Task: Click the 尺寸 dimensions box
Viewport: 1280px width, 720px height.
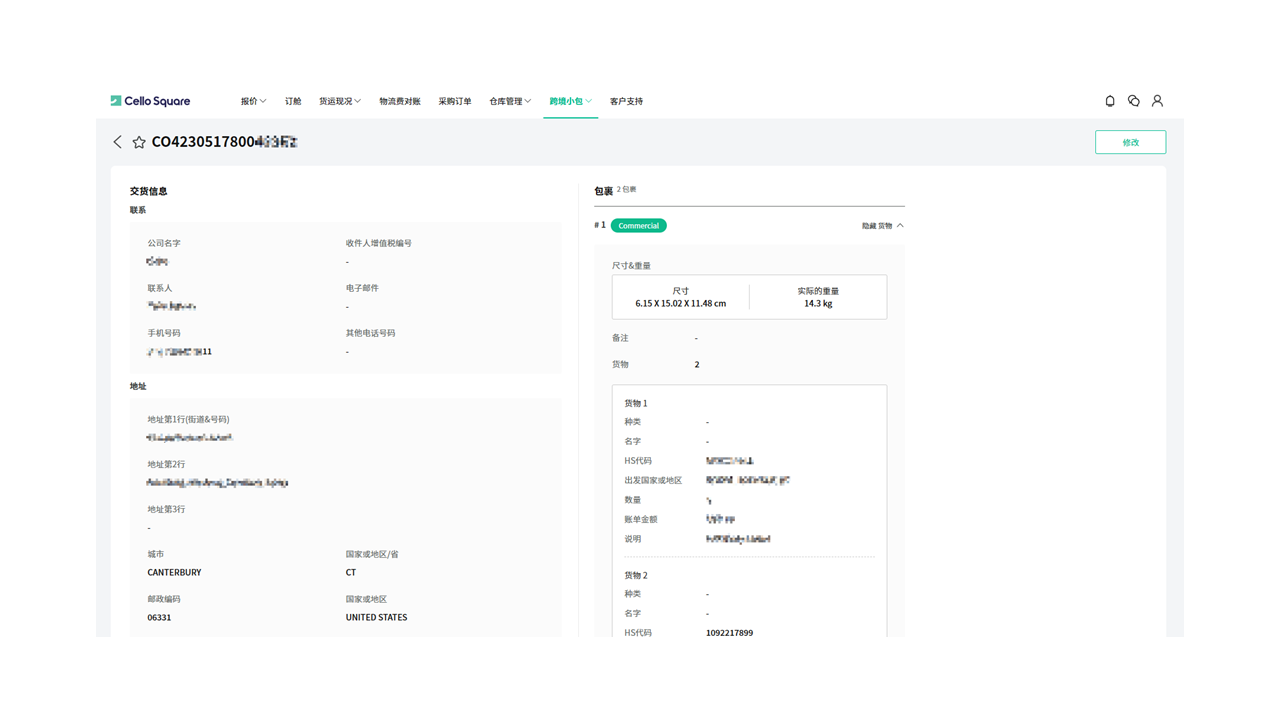Action: pos(680,297)
